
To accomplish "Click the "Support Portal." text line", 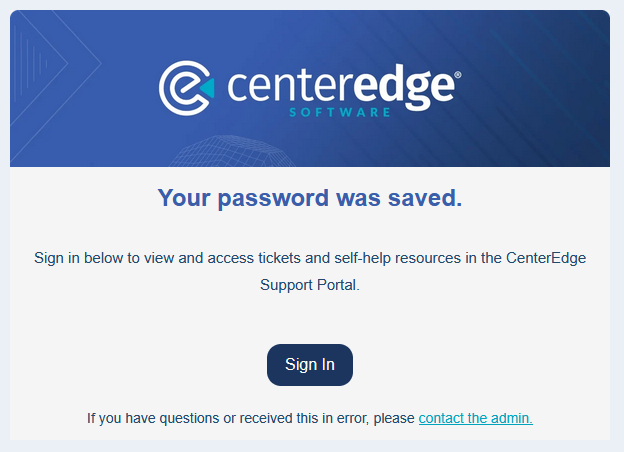I will [310, 285].
